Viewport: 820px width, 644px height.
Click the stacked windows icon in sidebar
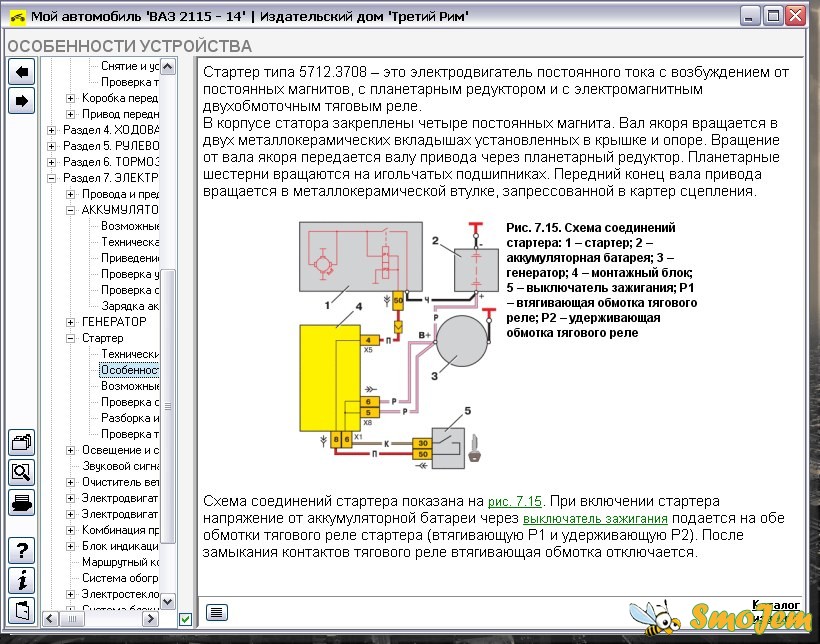(21, 443)
